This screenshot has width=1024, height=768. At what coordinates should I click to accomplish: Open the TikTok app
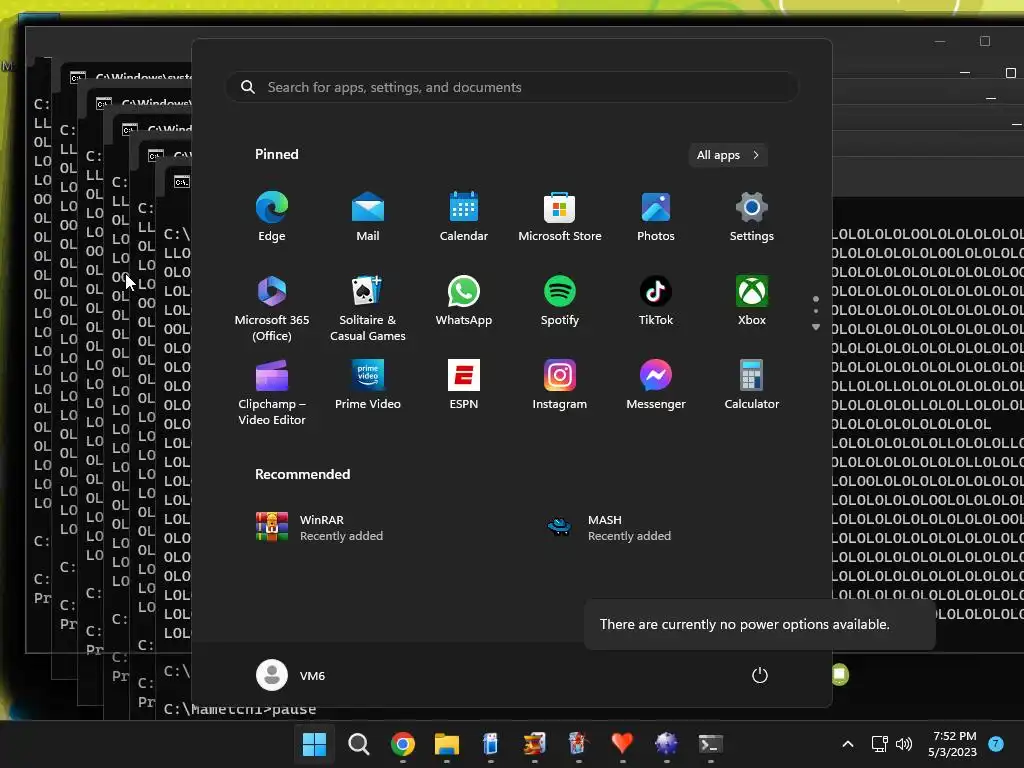[x=656, y=301]
